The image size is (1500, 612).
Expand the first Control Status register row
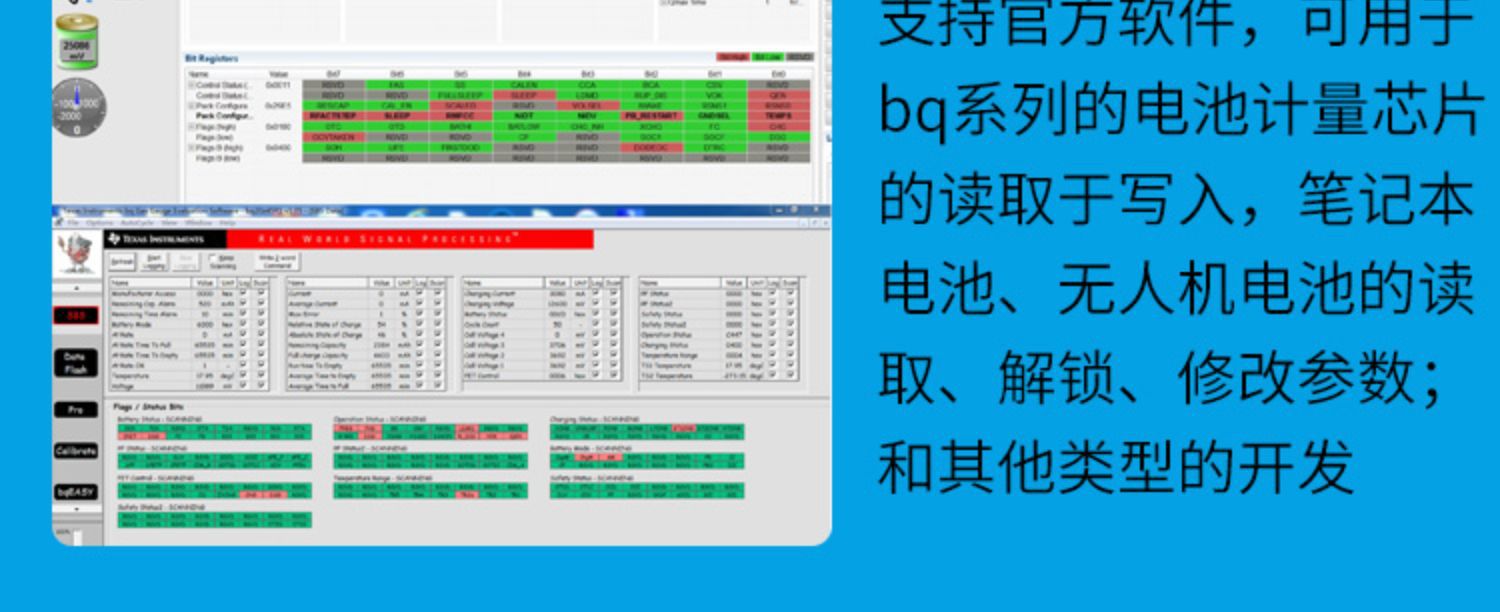[x=192, y=85]
